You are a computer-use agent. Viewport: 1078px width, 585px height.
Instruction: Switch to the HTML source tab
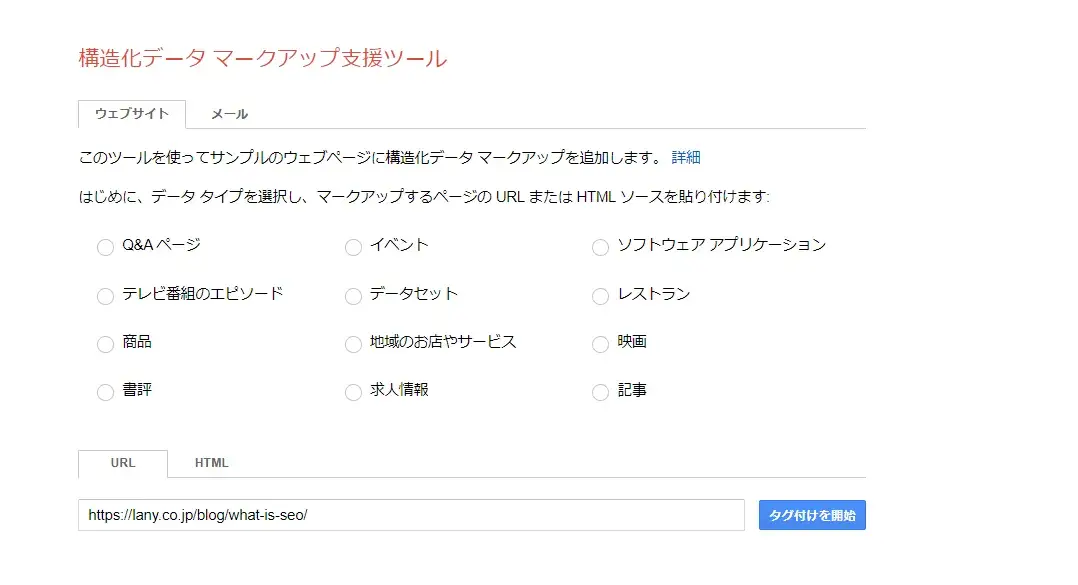[x=211, y=462]
